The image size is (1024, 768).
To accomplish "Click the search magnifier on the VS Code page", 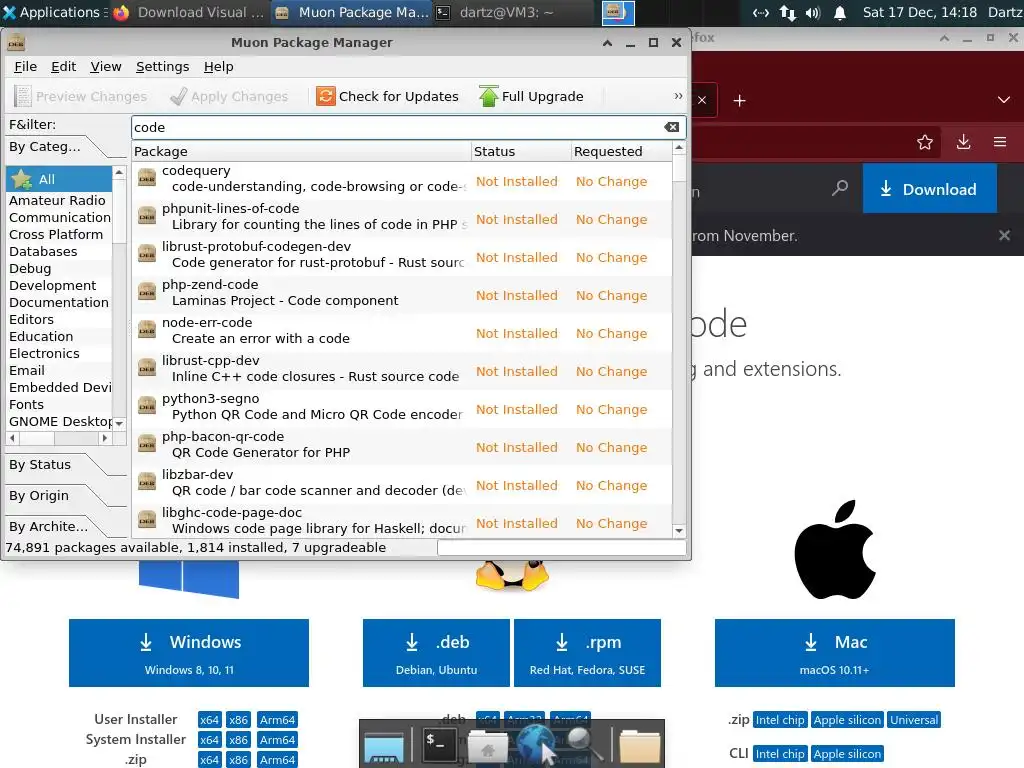I will [x=840, y=189].
